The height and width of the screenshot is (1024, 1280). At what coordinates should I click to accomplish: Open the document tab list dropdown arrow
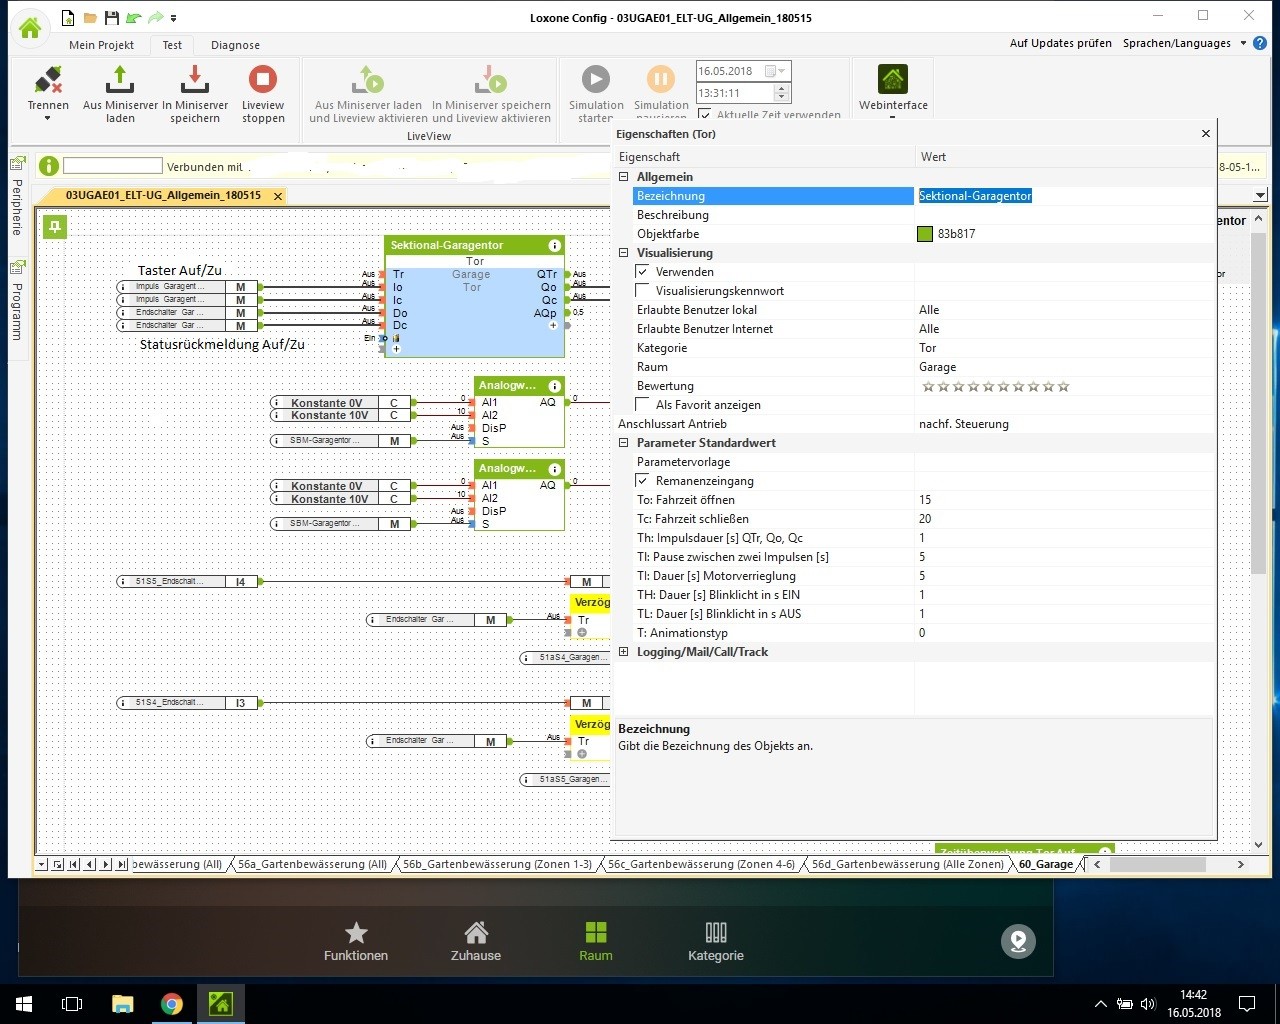point(1259,195)
